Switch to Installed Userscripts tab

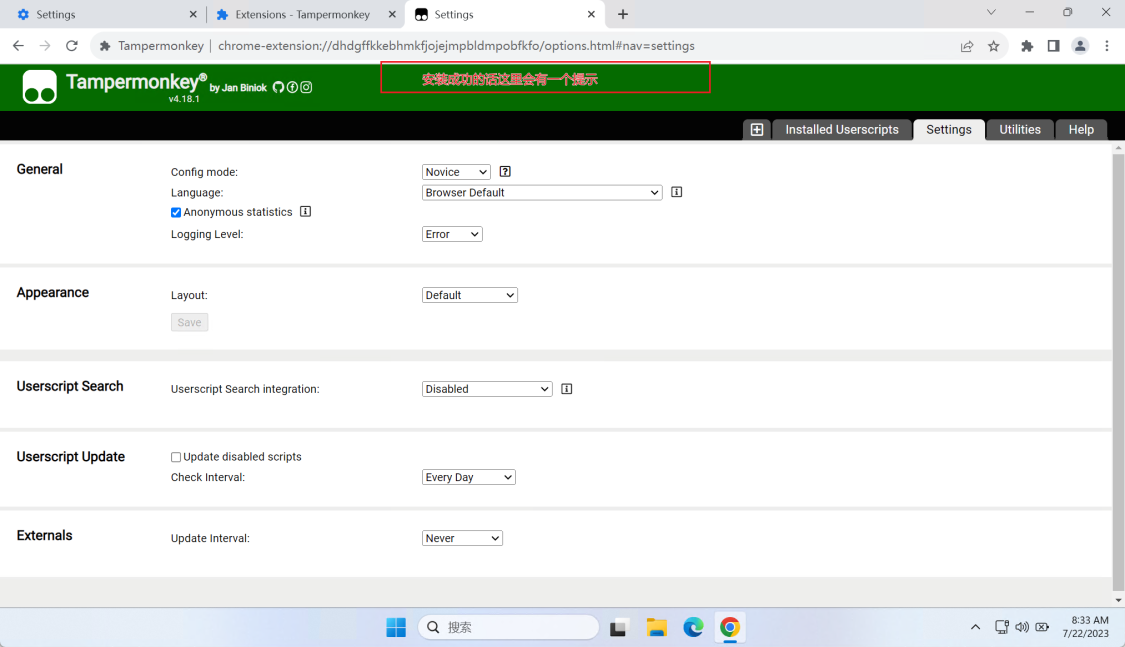(x=842, y=130)
